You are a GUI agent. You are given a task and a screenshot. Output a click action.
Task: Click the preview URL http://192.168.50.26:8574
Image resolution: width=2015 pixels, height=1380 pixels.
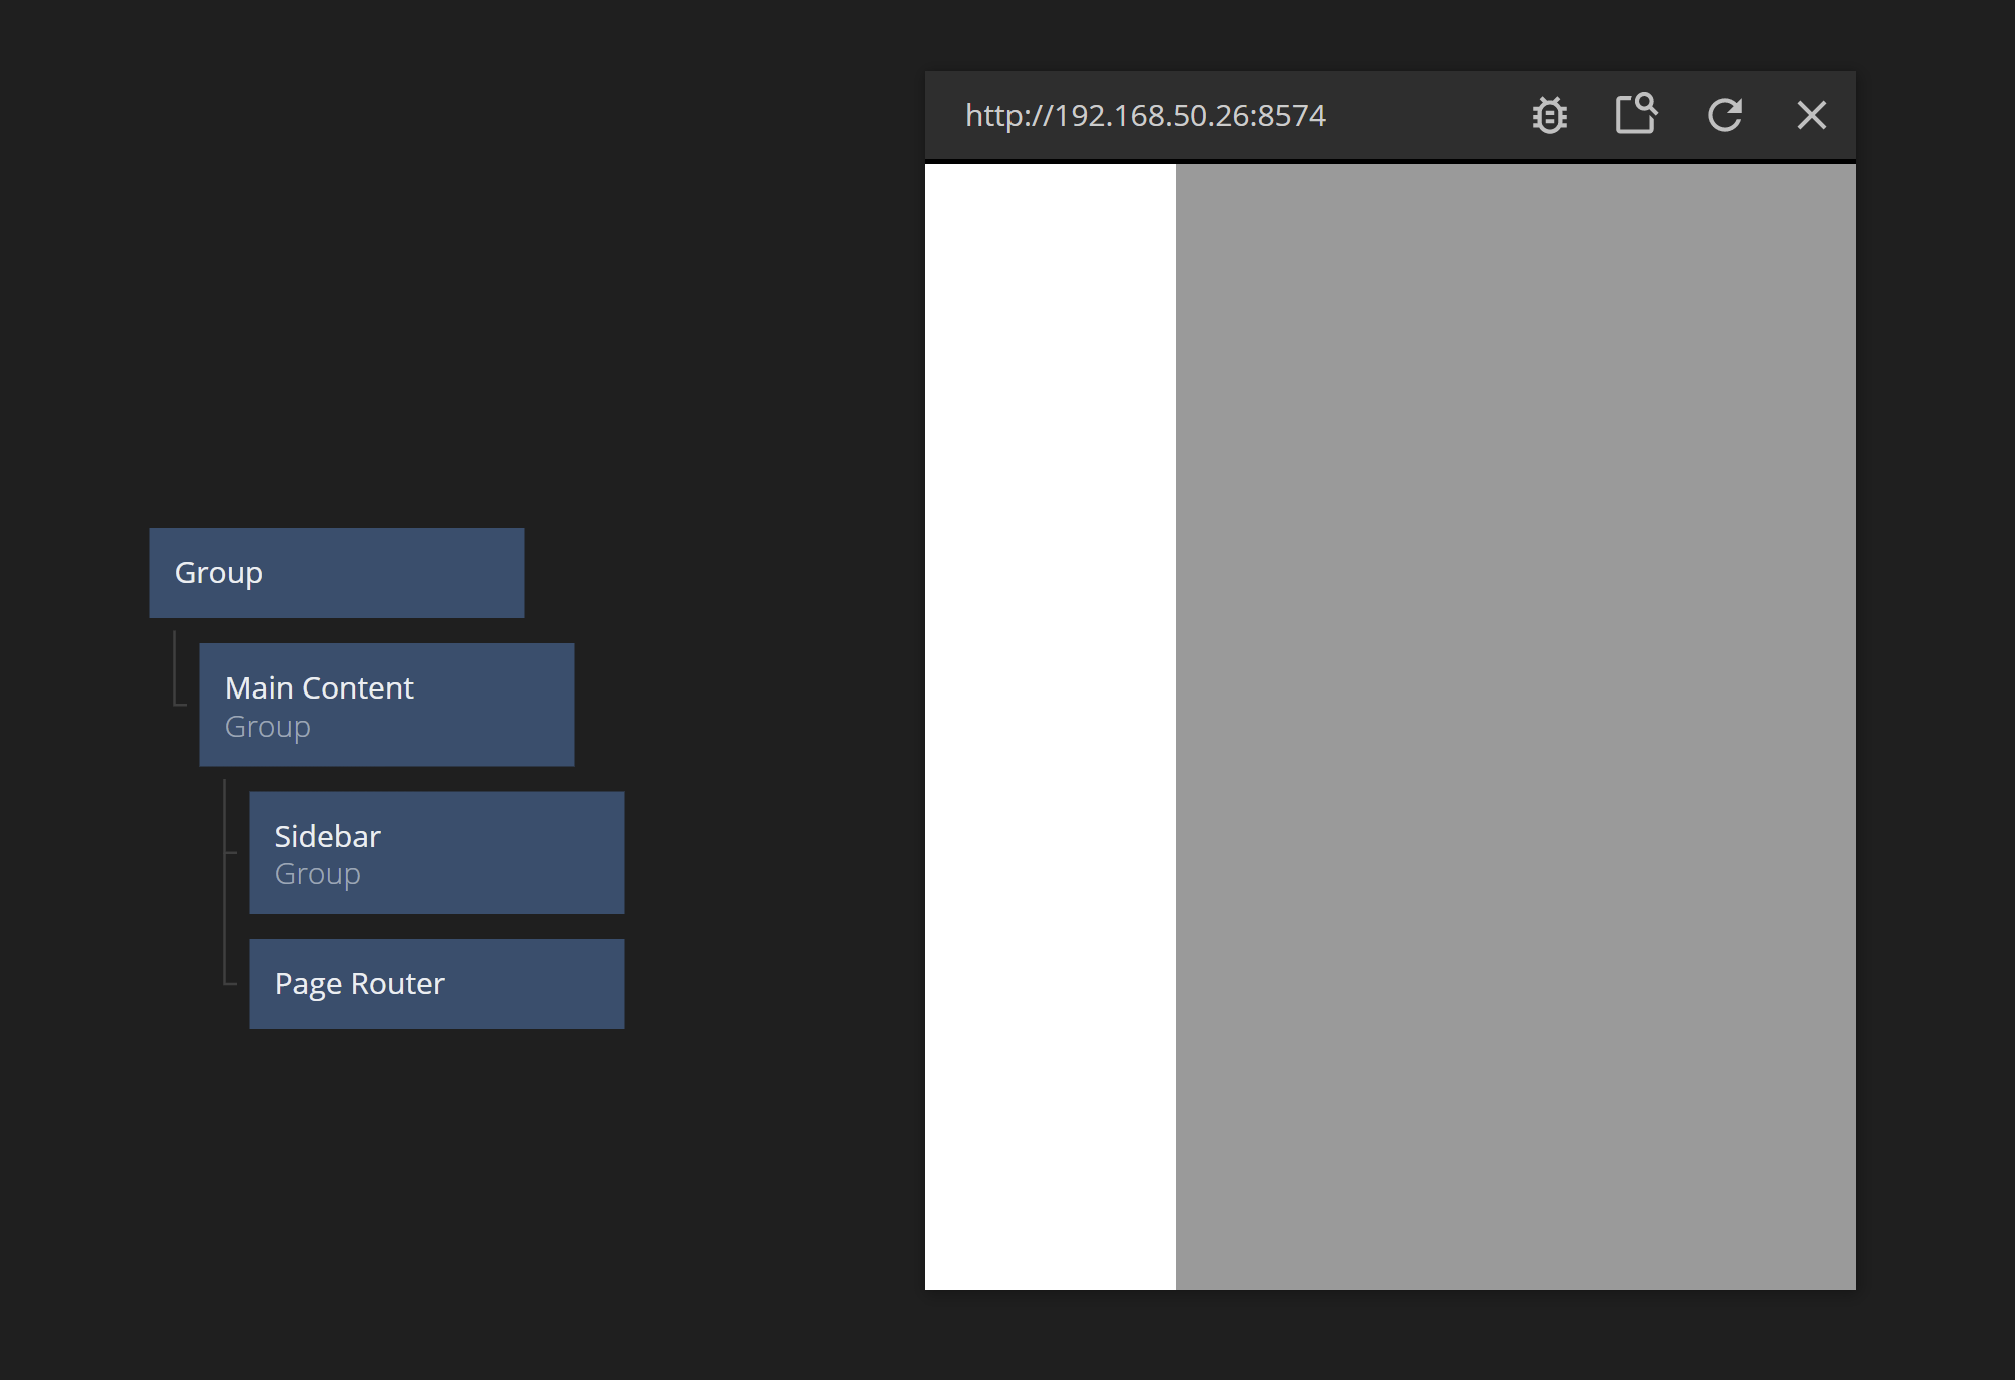pos(1145,116)
